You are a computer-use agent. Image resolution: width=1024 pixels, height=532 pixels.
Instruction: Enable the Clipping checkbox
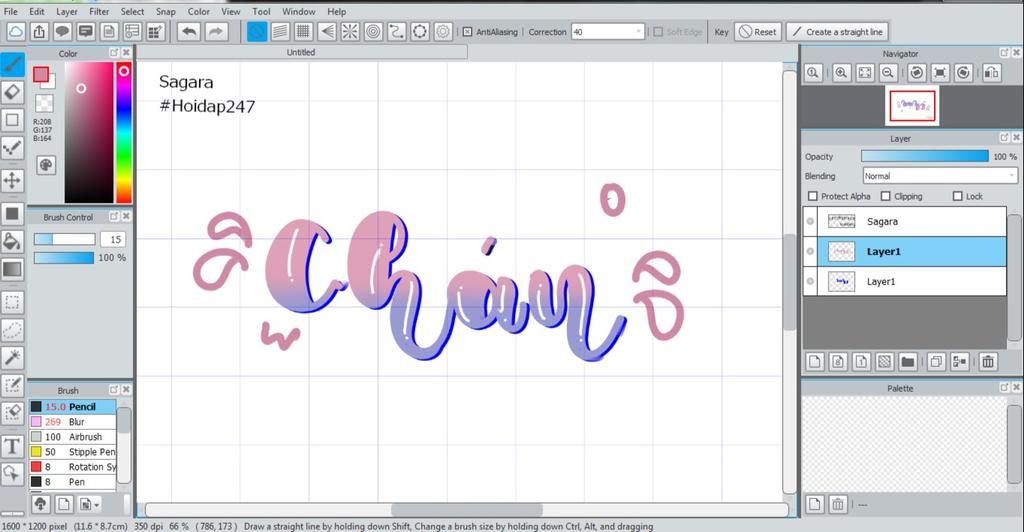(886, 196)
